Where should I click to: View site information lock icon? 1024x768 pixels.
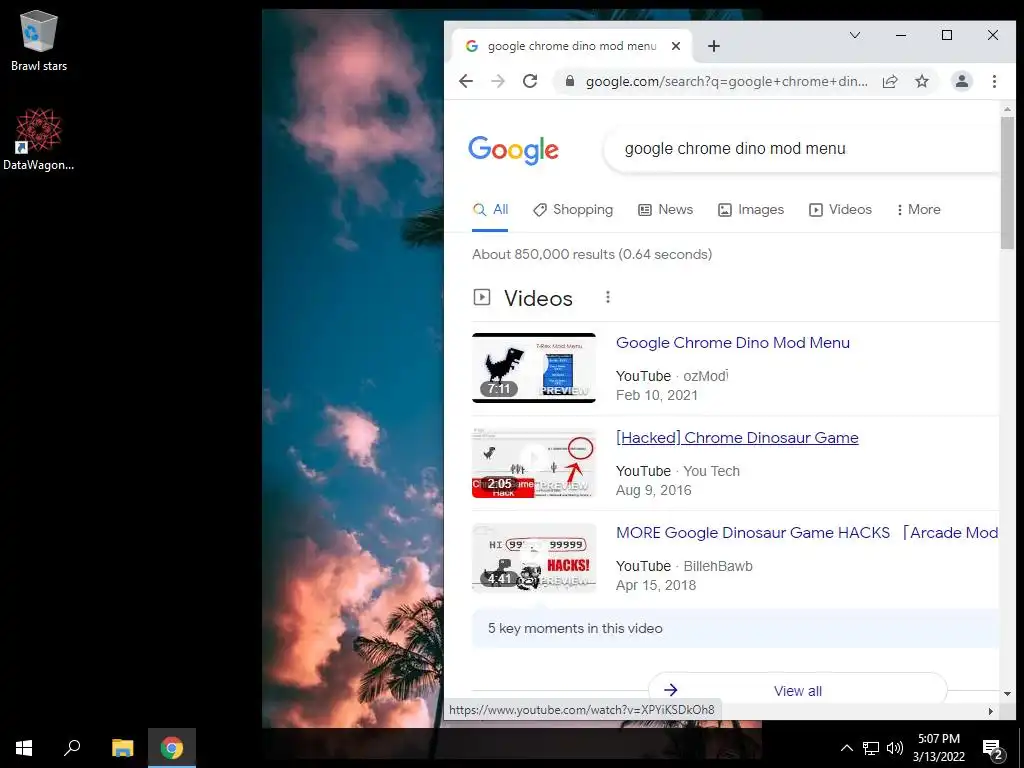click(569, 81)
